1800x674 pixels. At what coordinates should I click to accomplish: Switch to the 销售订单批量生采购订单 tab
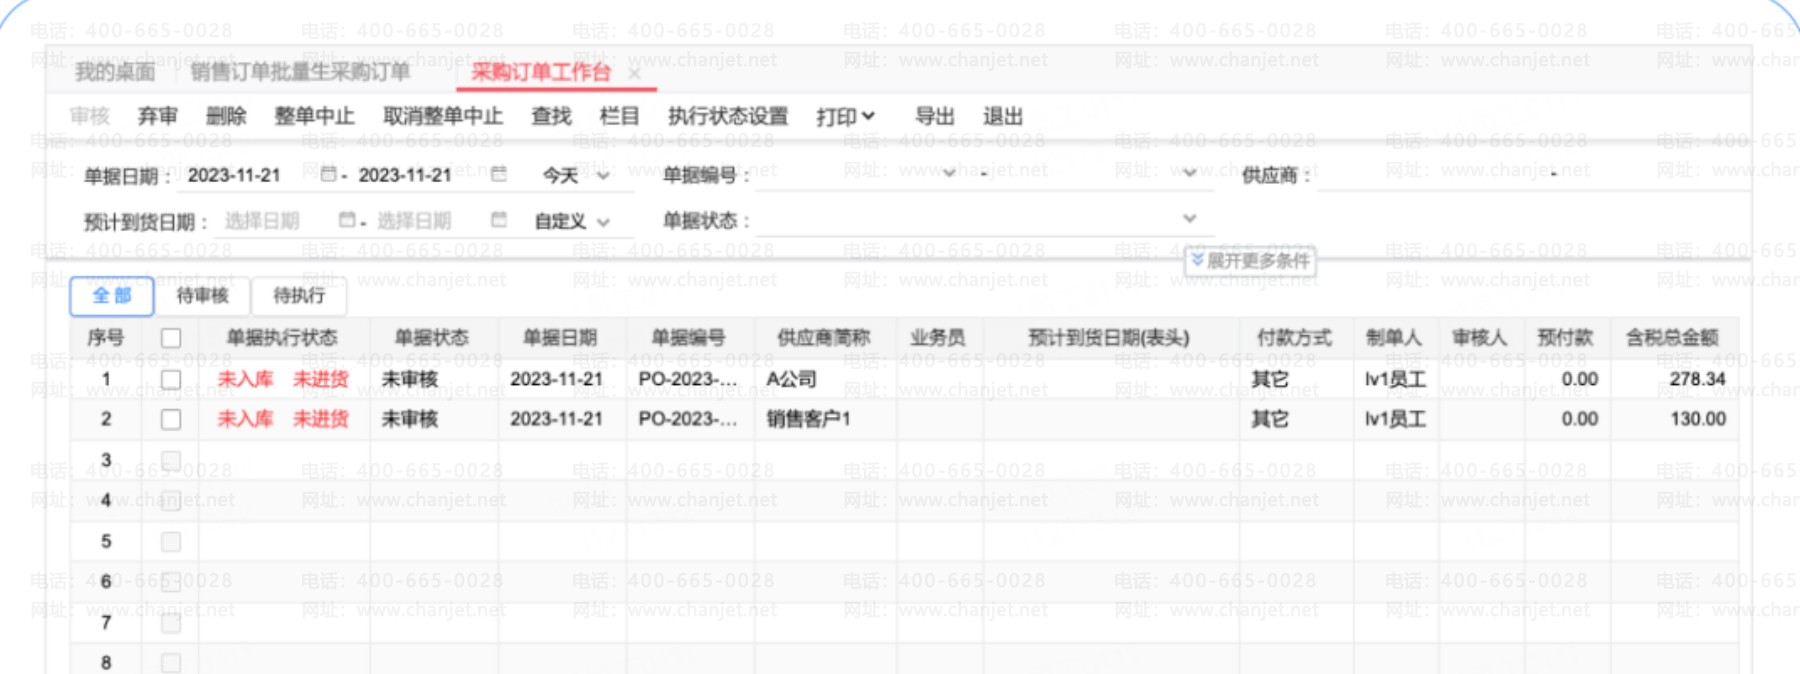[300, 72]
